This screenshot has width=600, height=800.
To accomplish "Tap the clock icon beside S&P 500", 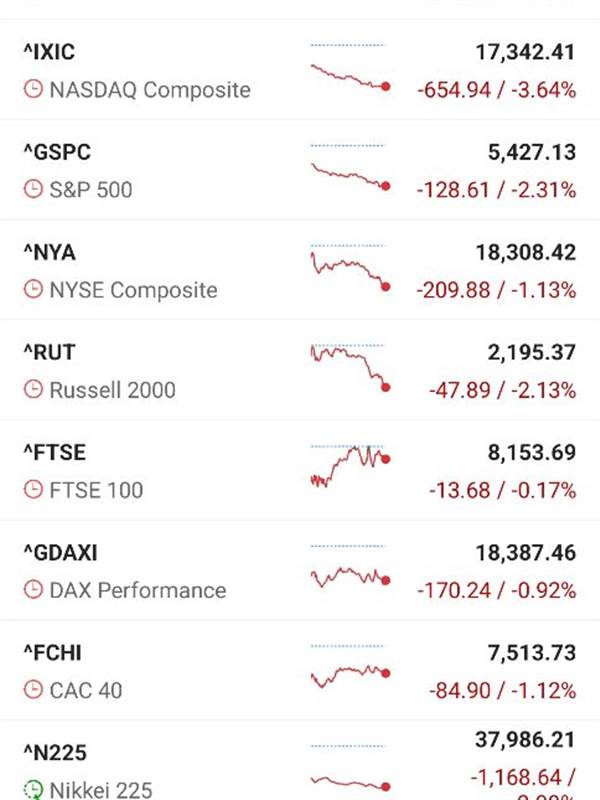I will 33,189.
